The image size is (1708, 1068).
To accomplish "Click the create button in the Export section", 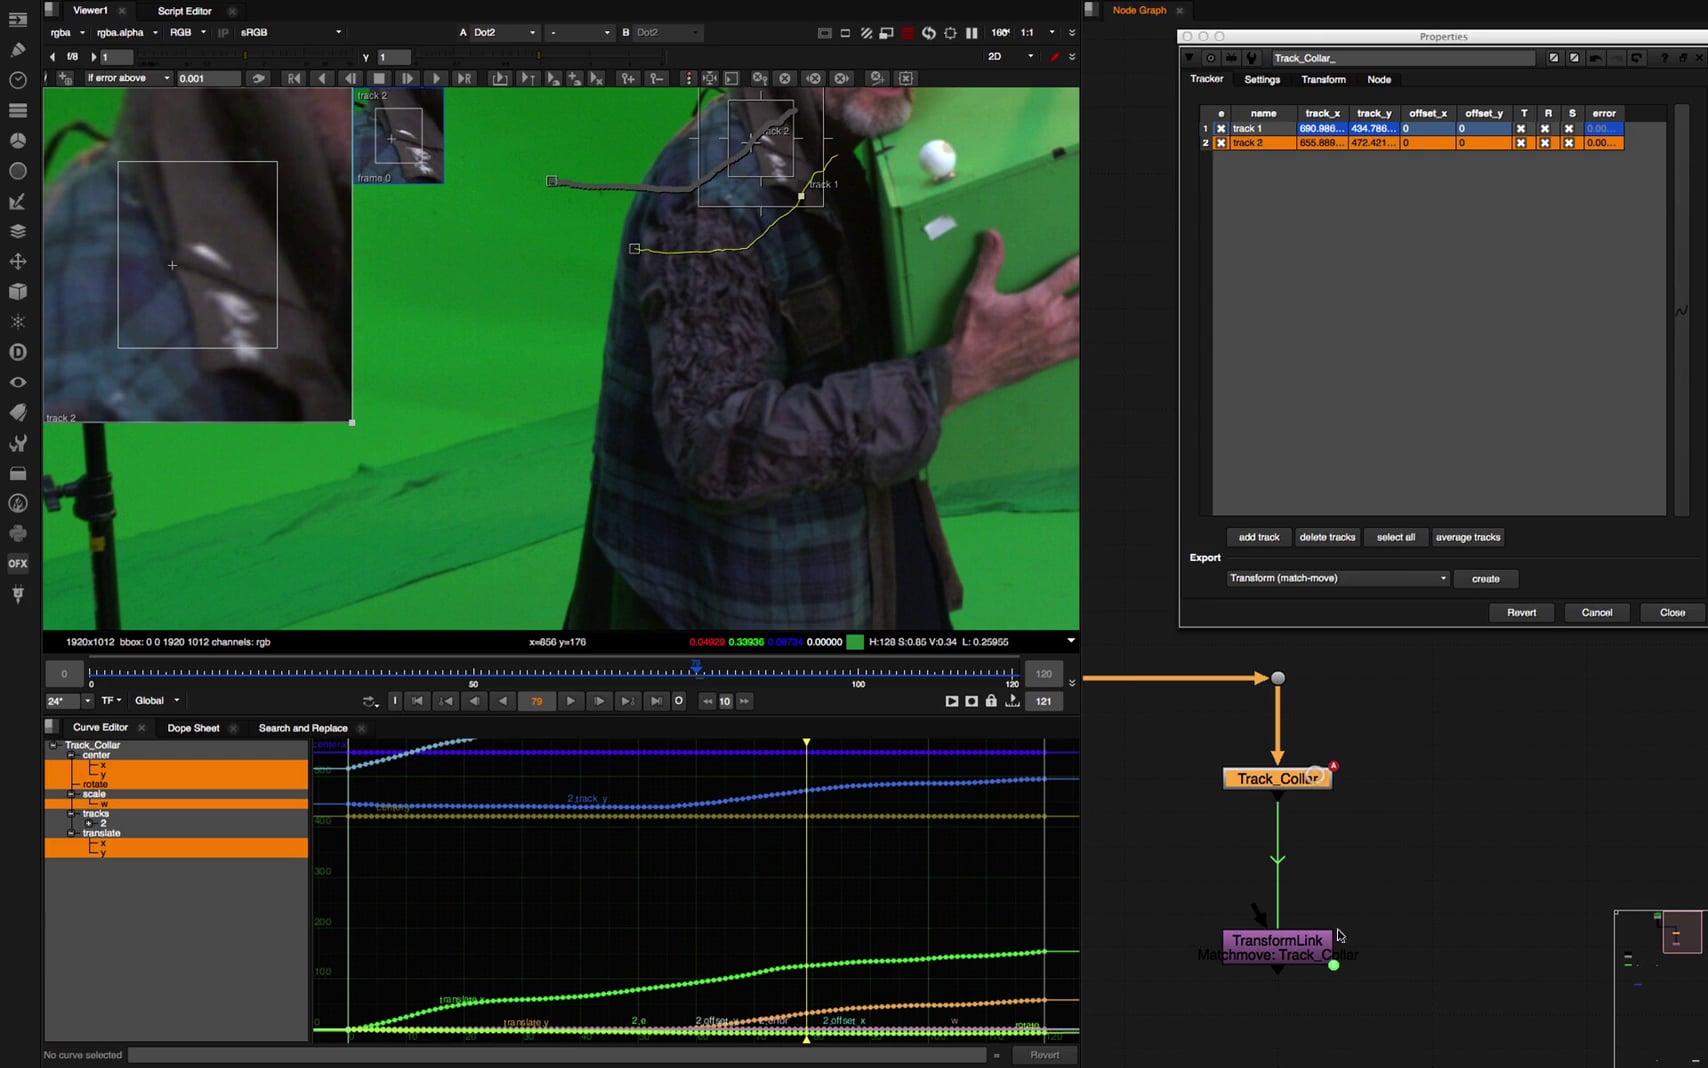I will pos(1486,578).
